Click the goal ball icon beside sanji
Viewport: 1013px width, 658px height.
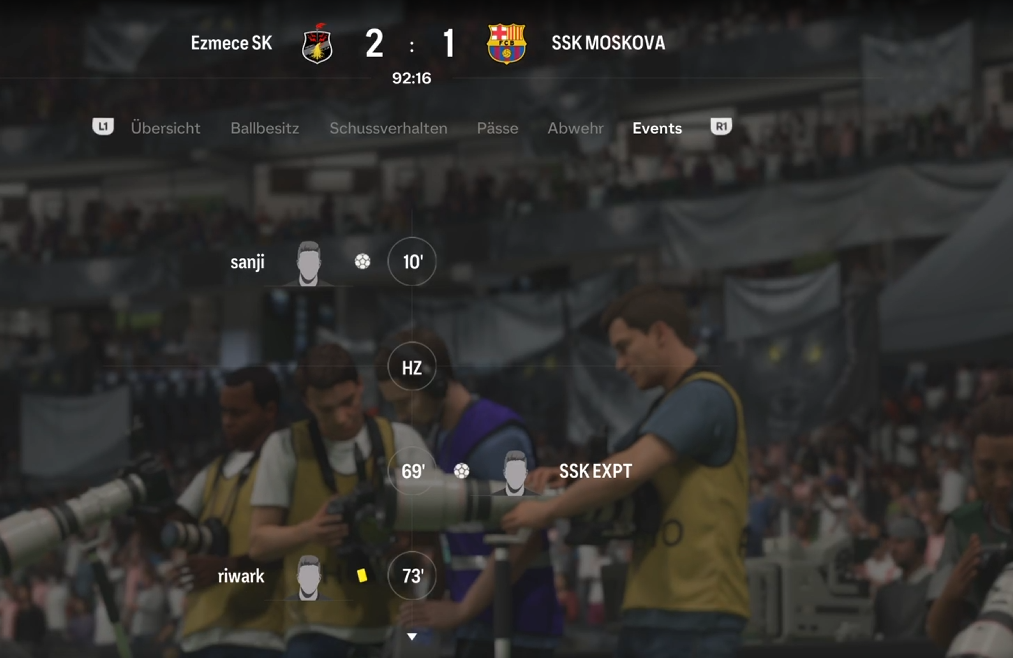tap(362, 262)
